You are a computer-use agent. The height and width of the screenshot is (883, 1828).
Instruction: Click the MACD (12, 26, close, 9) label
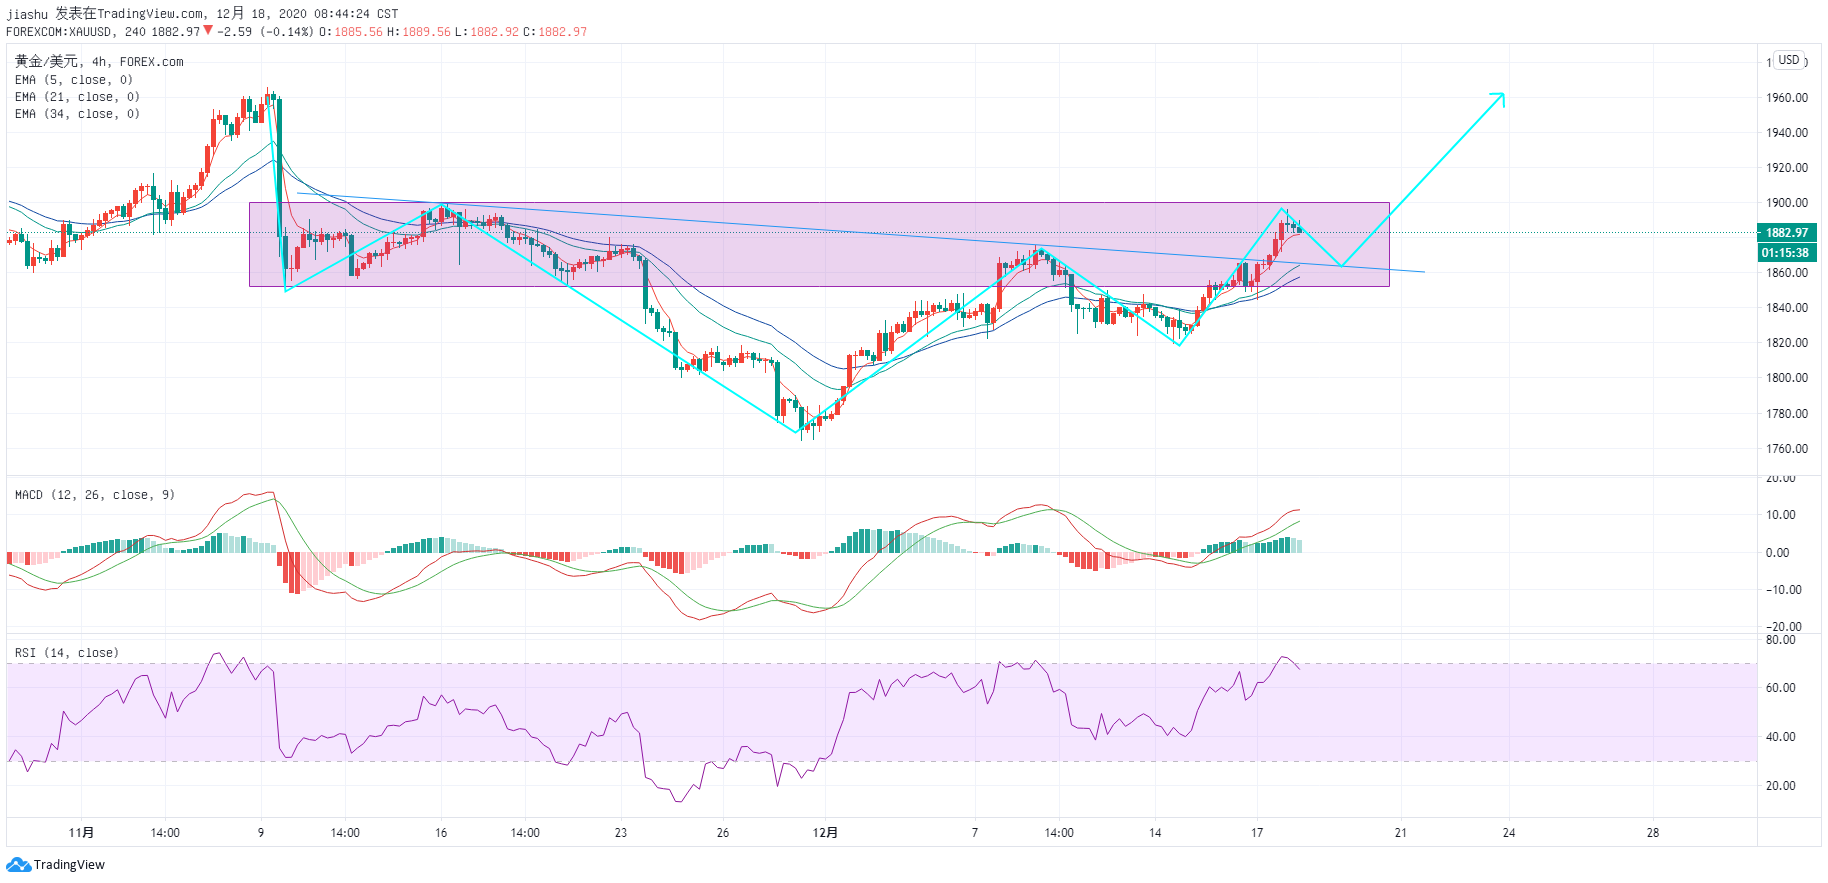95,495
